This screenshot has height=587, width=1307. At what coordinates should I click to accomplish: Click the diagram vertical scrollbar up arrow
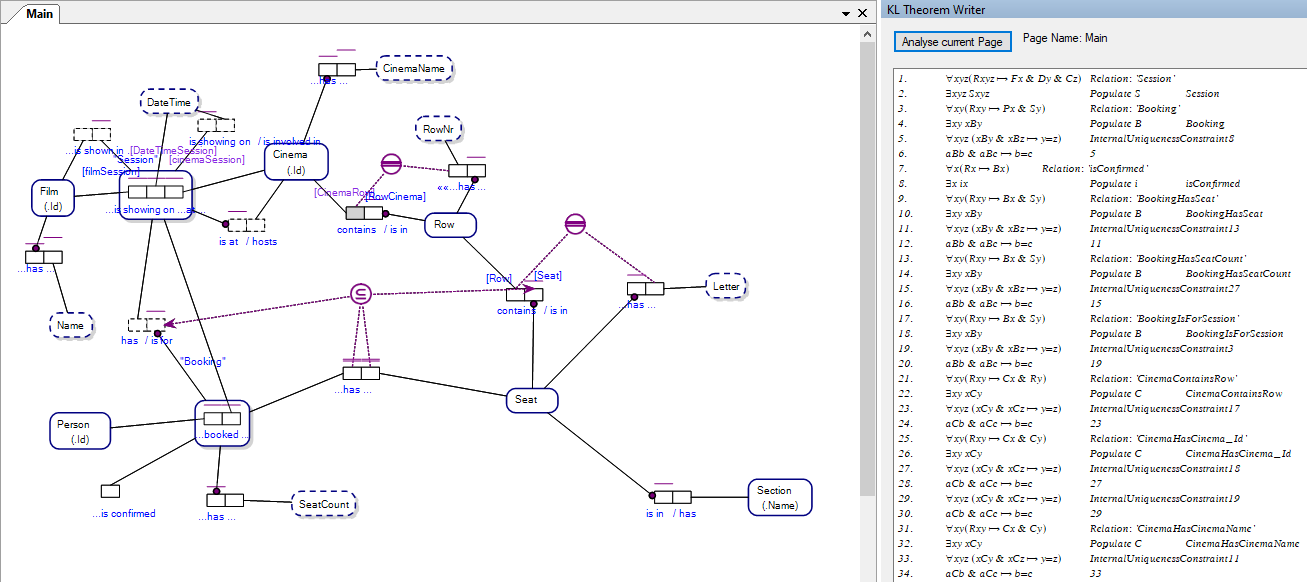click(x=868, y=33)
